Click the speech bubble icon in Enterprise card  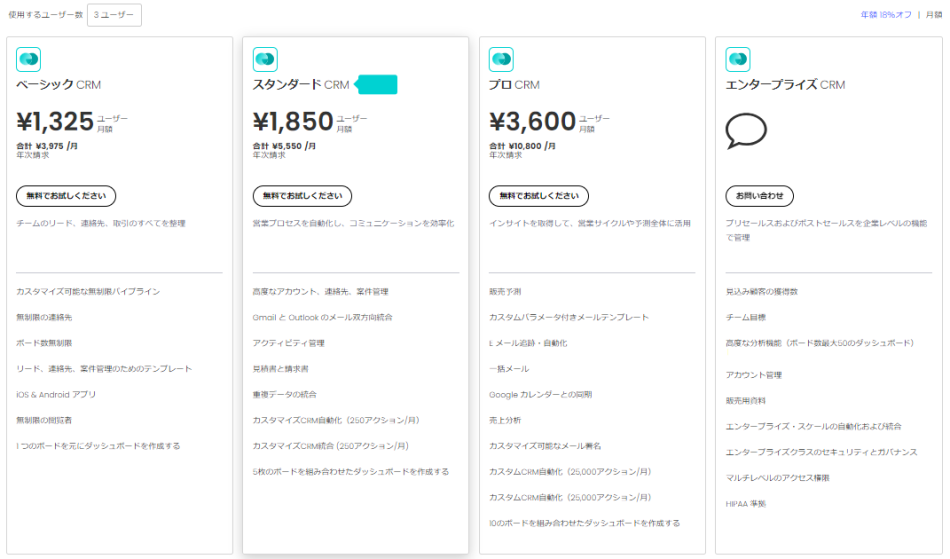pyautogui.click(x=746, y=131)
